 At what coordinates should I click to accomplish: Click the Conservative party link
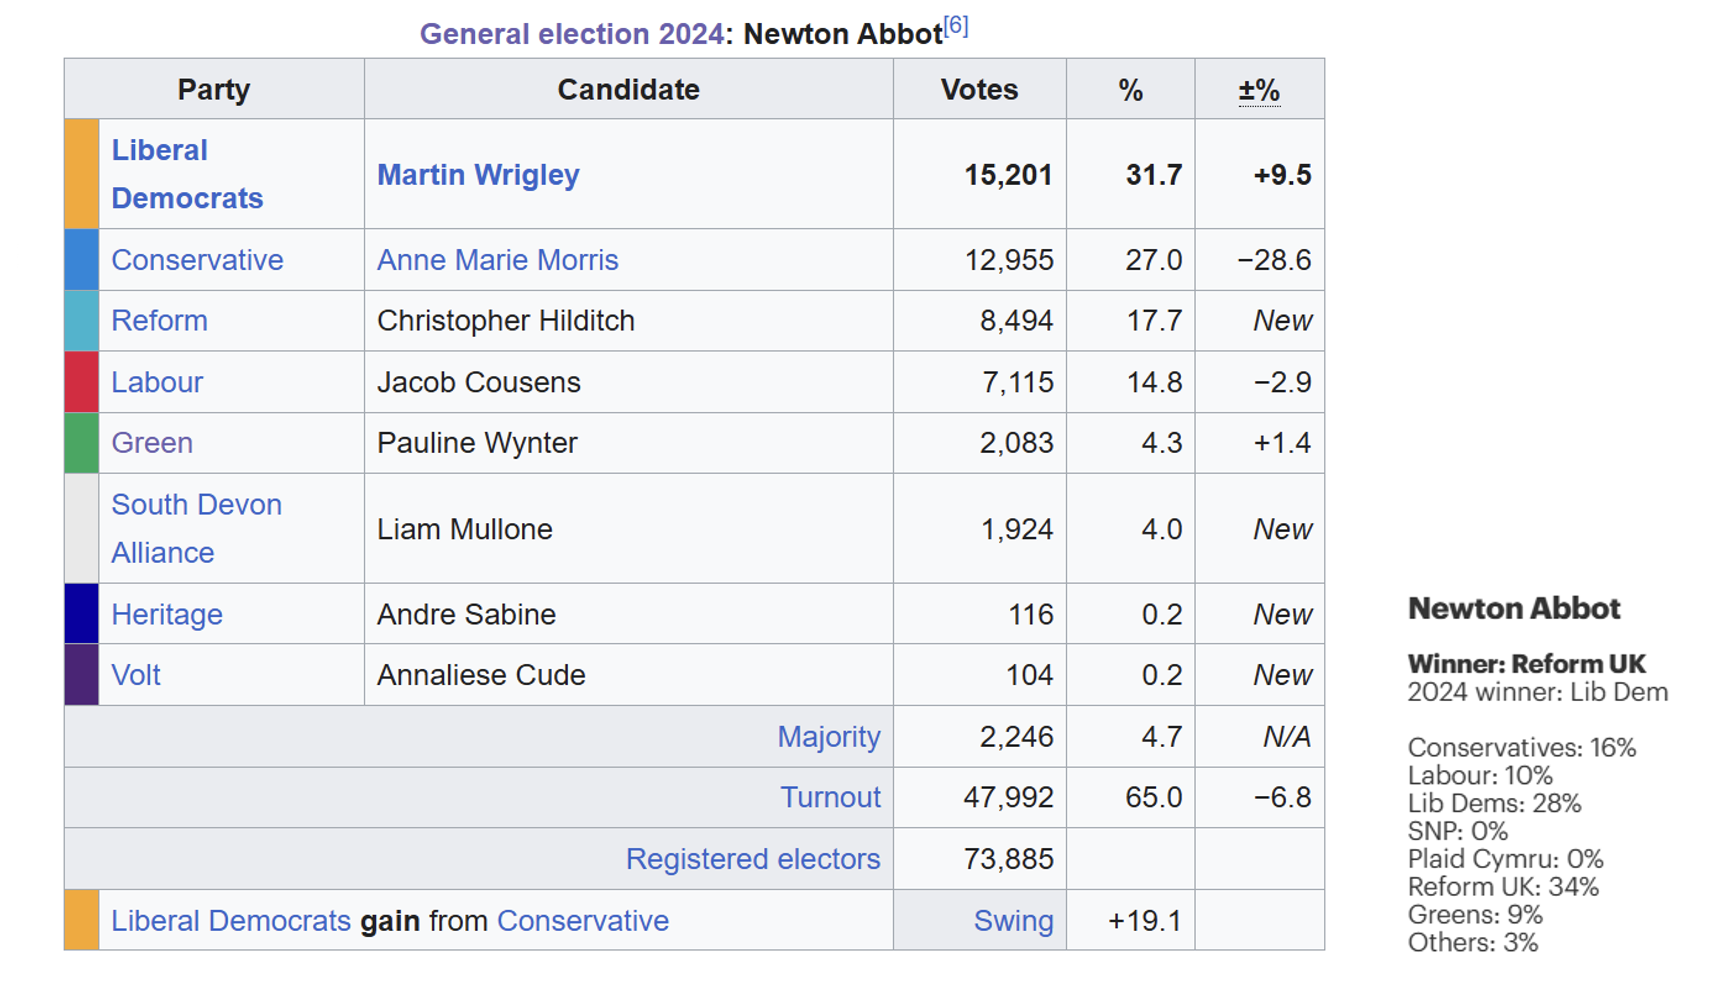(x=197, y=260)
